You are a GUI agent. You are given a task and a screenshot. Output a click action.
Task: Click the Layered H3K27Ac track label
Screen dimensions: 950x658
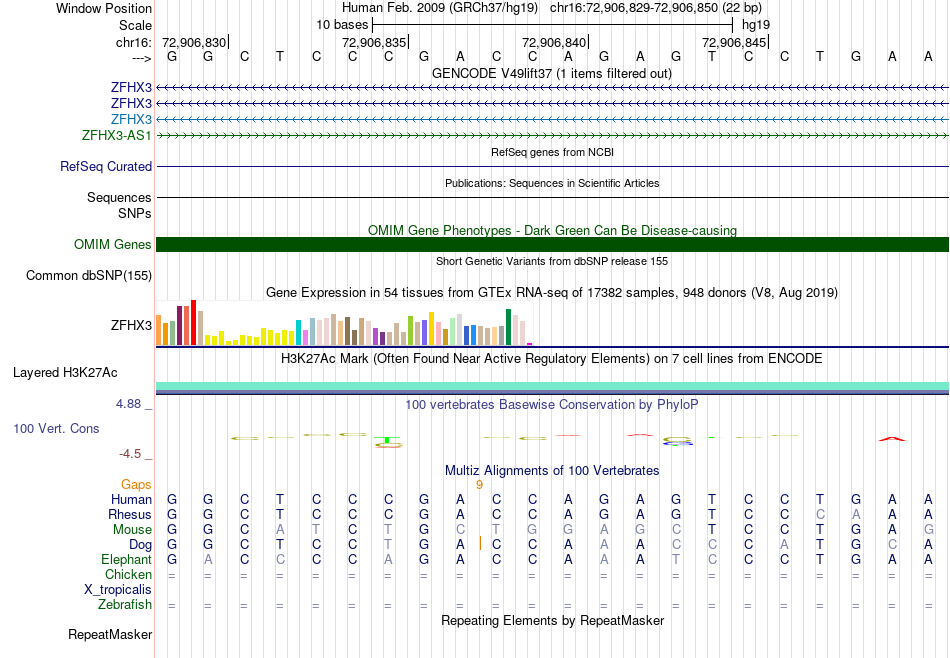pos(65,373)
